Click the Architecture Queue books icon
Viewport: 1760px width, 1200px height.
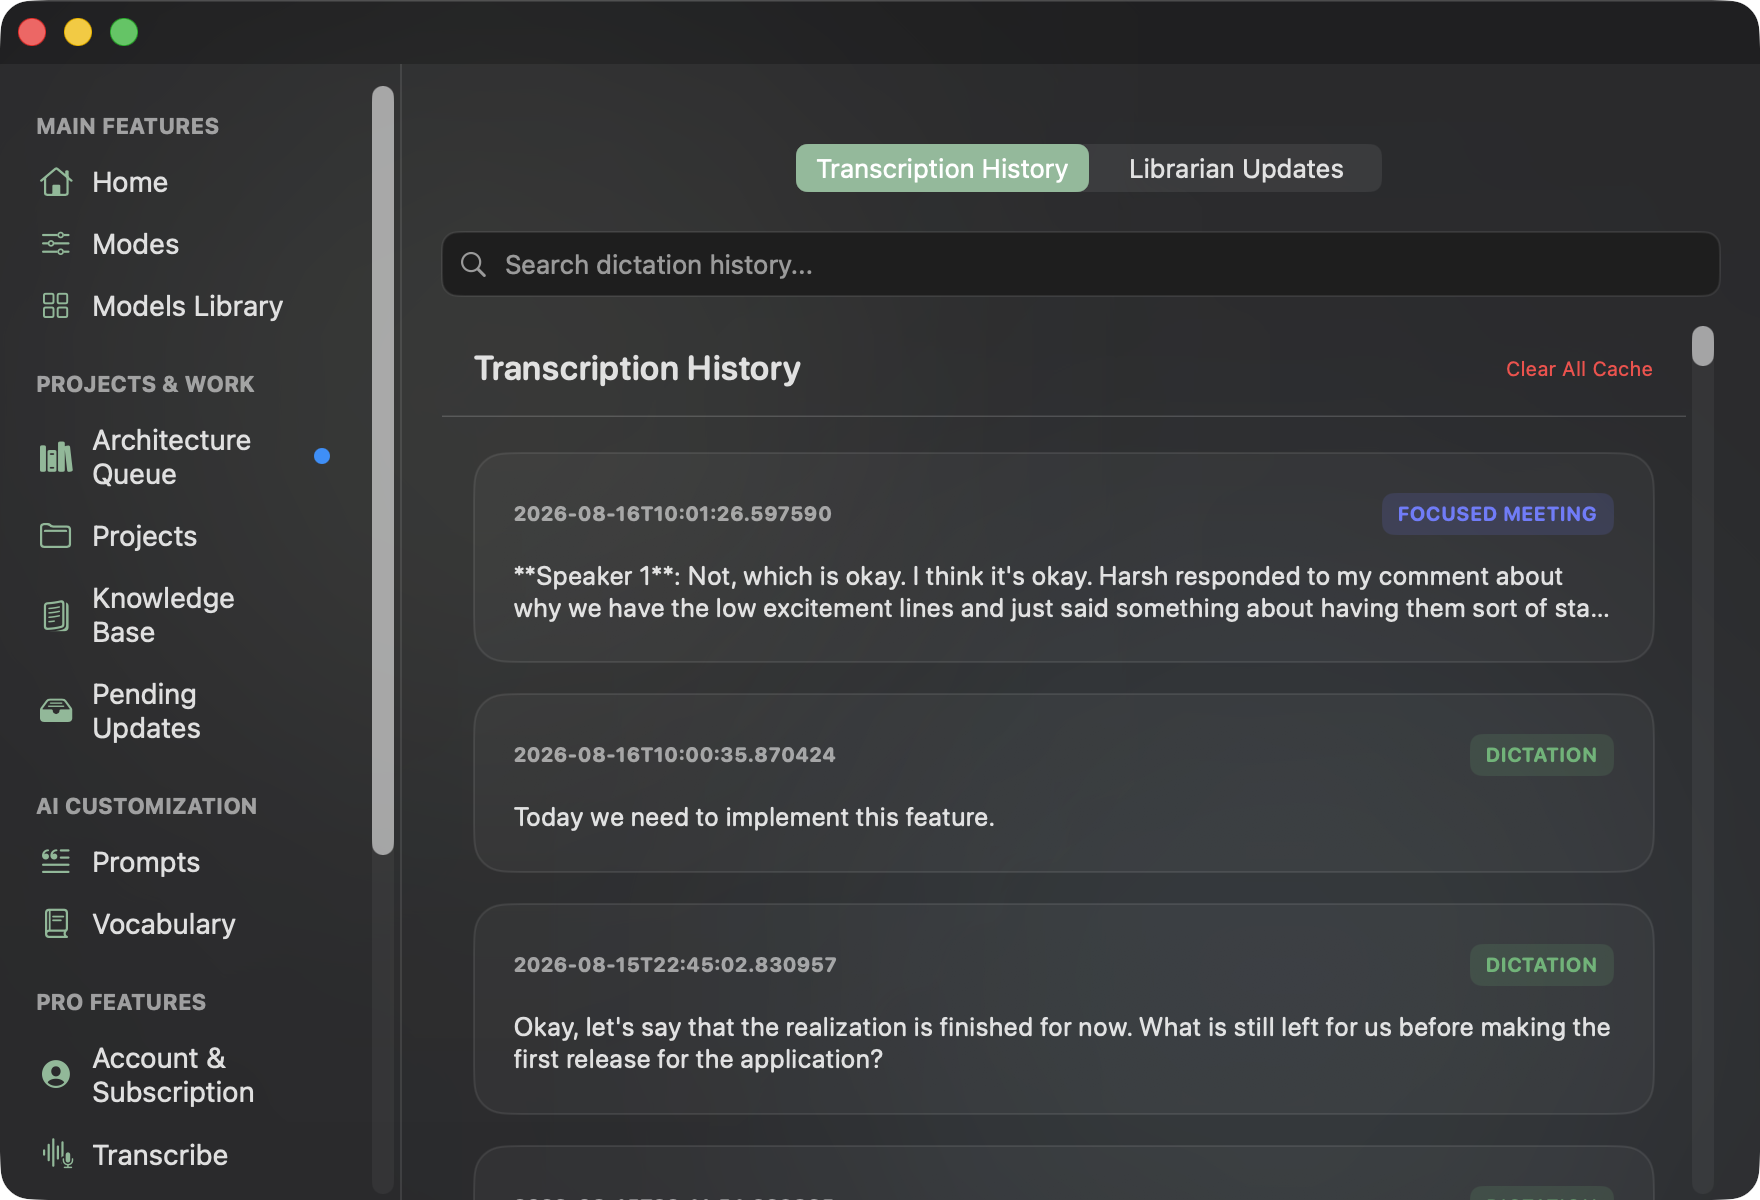(x=56, y=457)
